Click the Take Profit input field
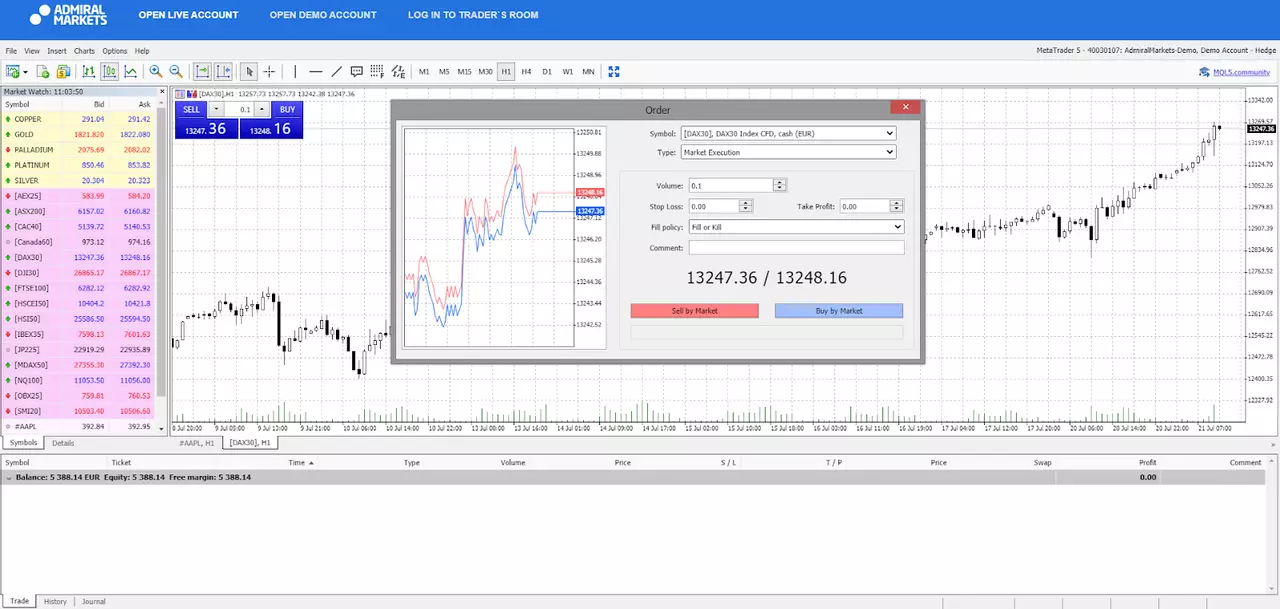Viewport: 1280px width, 609px height. pyautogui.click(x=864, y=206)
